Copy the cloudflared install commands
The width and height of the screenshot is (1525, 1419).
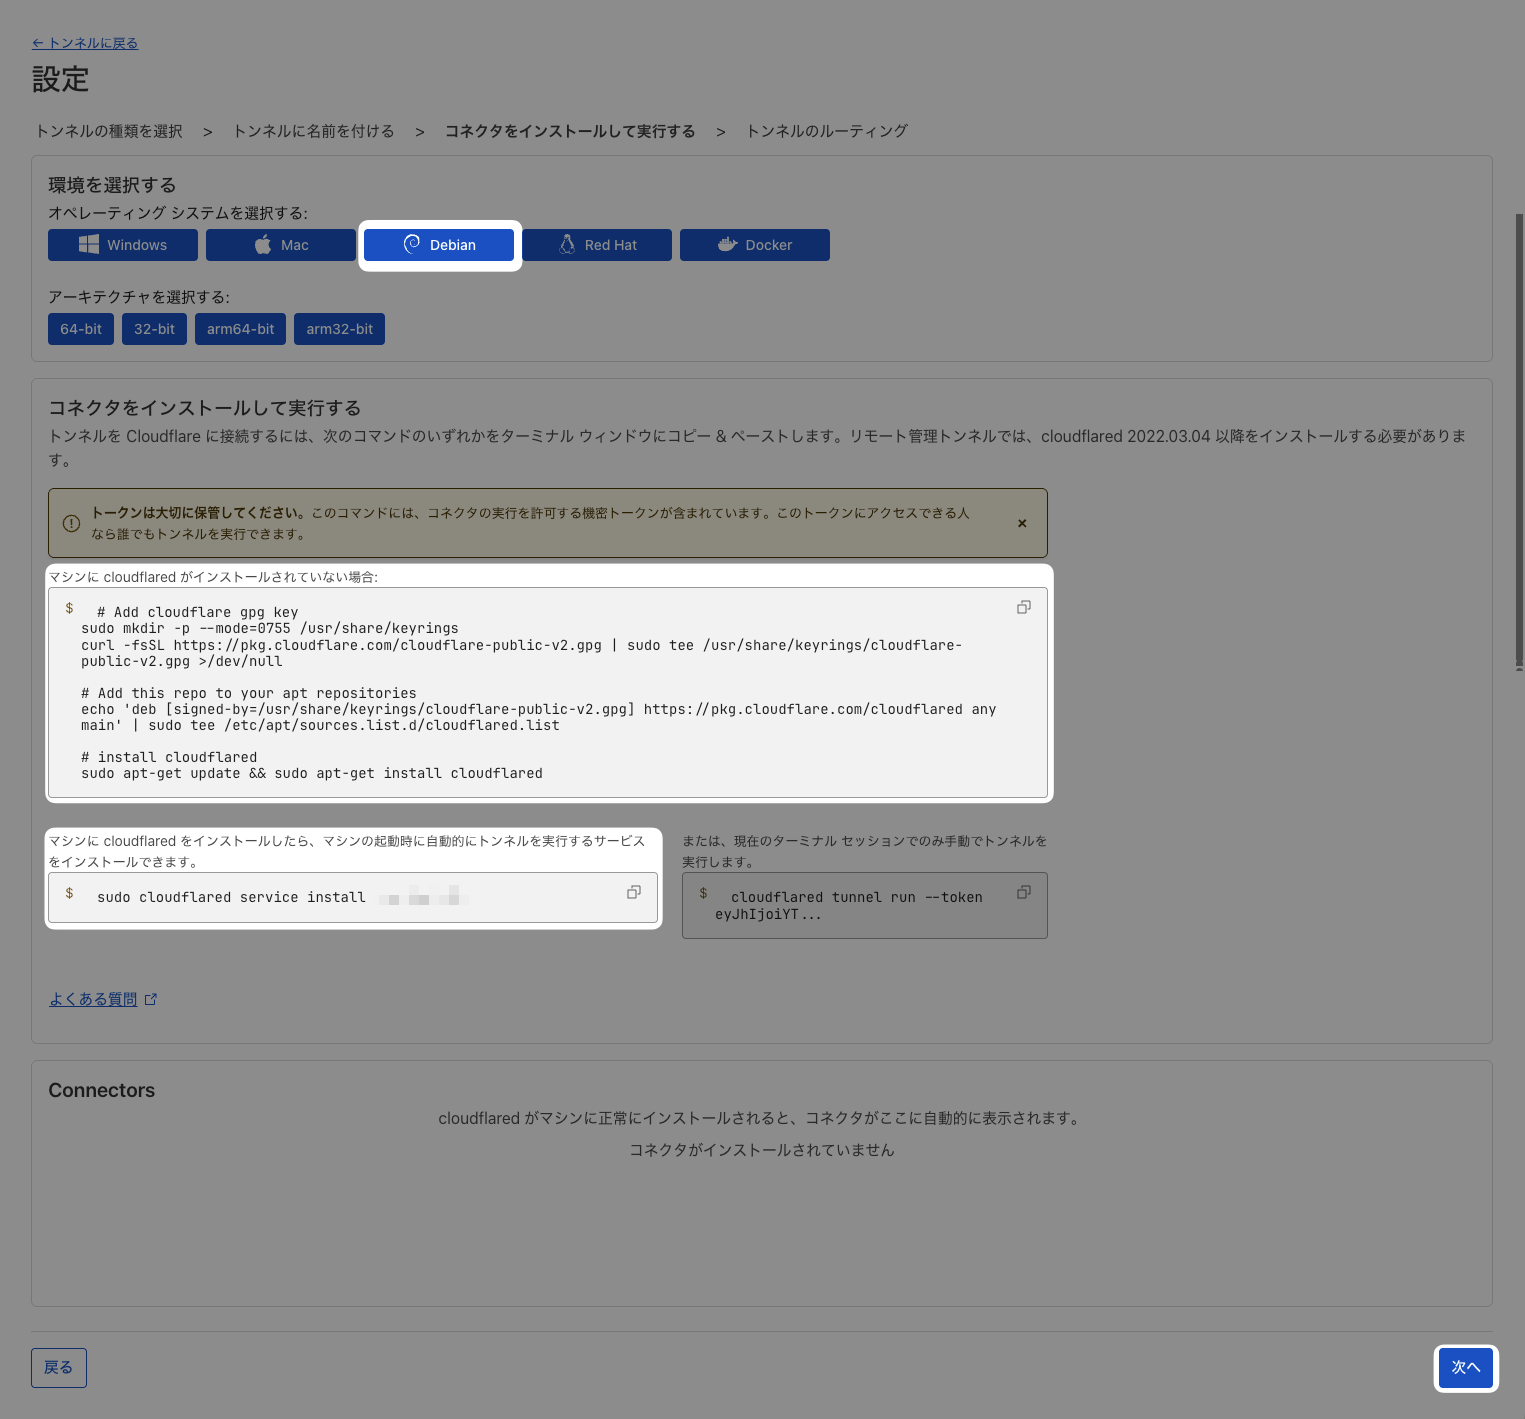click(x=1024, y=607)
